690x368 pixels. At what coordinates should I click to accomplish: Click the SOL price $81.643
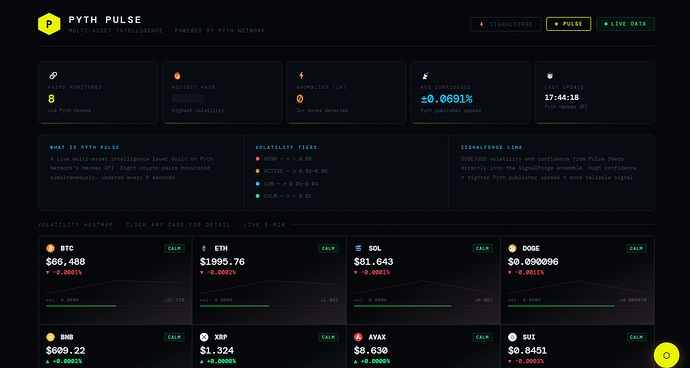(x=374, y=262)
